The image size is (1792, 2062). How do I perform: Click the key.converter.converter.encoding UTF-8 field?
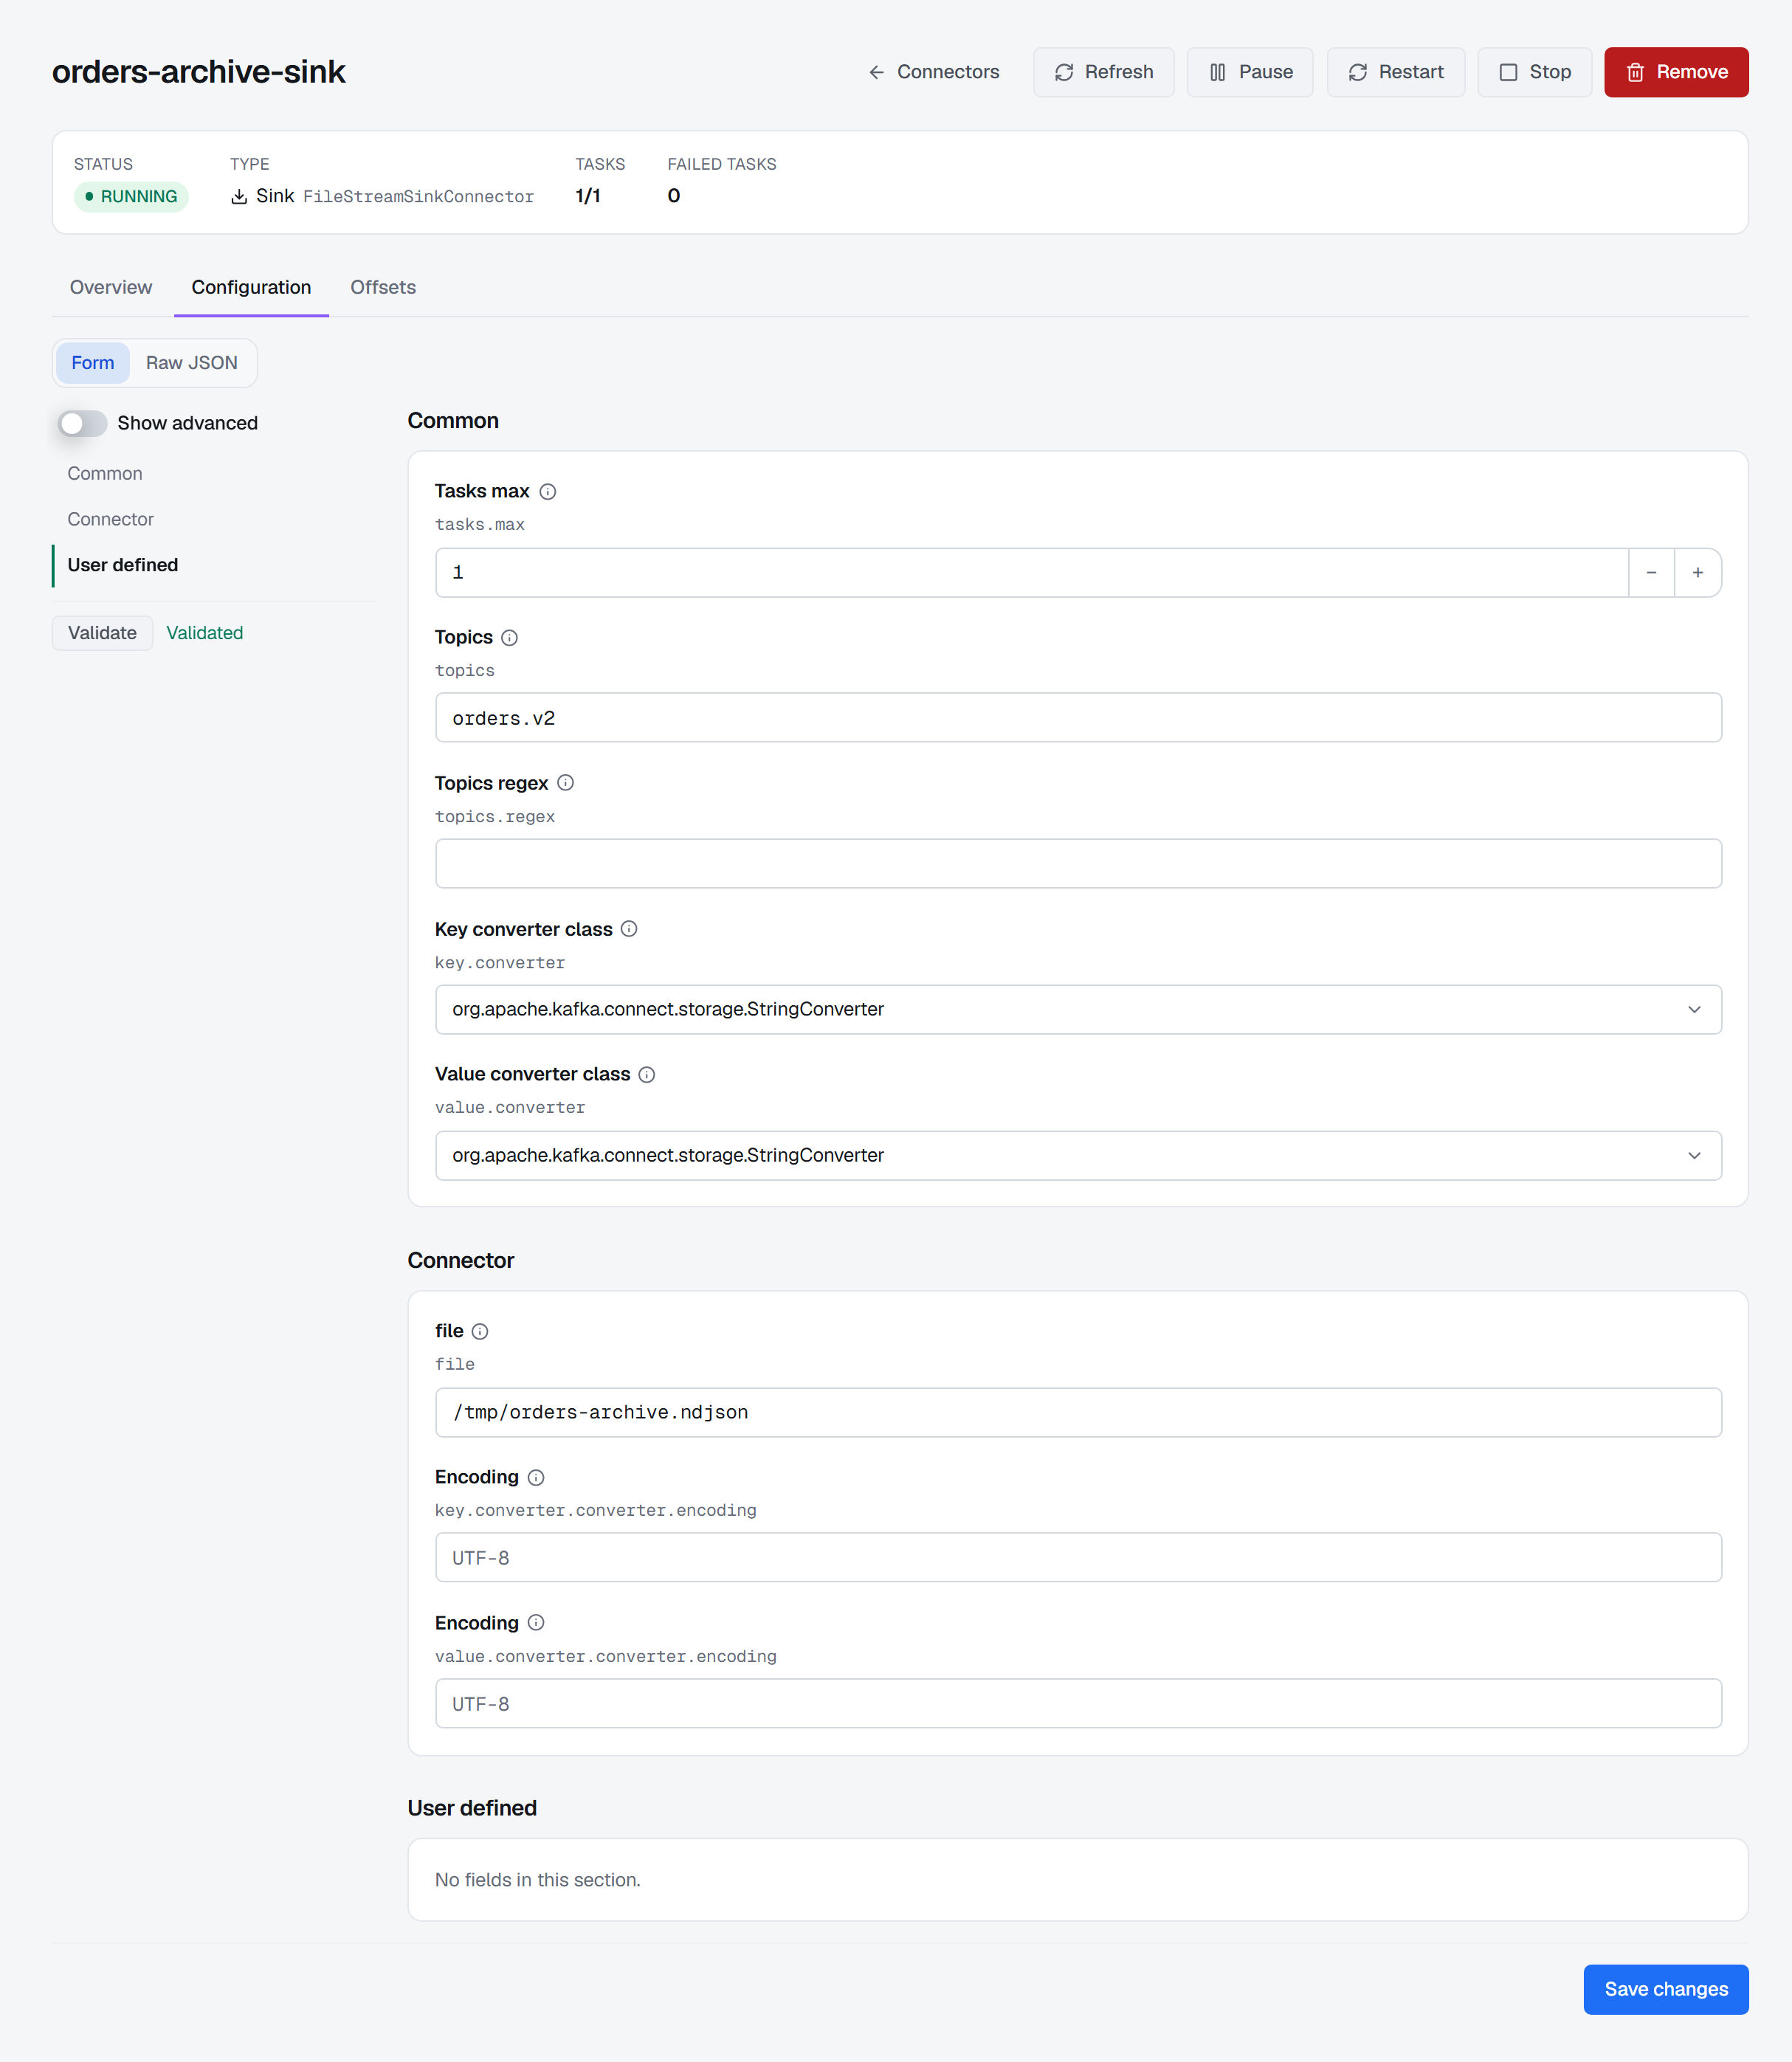1078,1558
